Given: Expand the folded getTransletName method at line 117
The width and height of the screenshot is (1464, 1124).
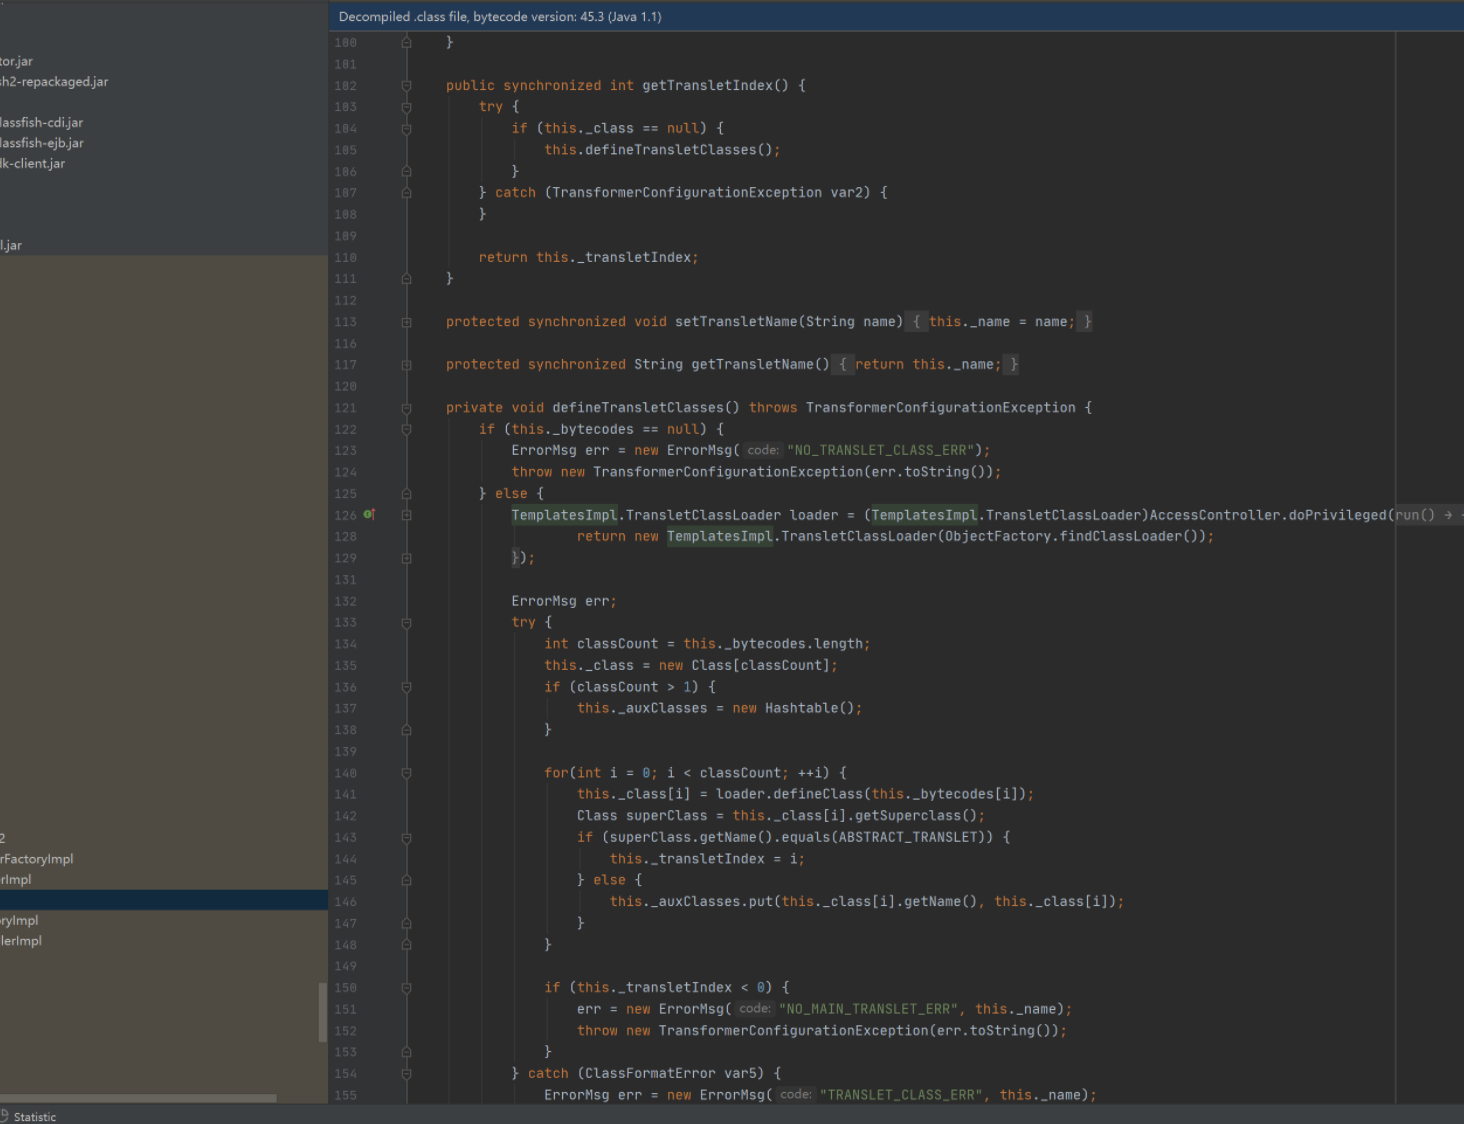Looking at the screenshot, I should point(406,365).
